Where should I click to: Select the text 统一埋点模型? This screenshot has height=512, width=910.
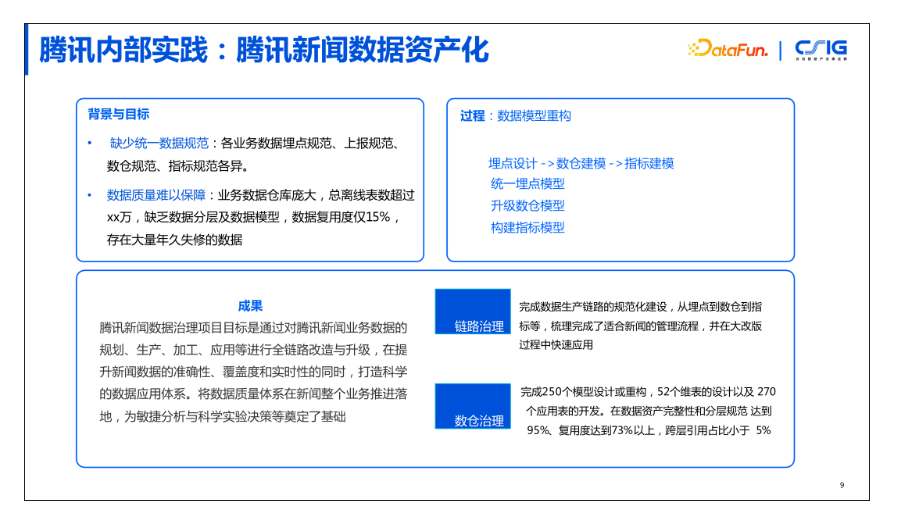coord(528,184)
